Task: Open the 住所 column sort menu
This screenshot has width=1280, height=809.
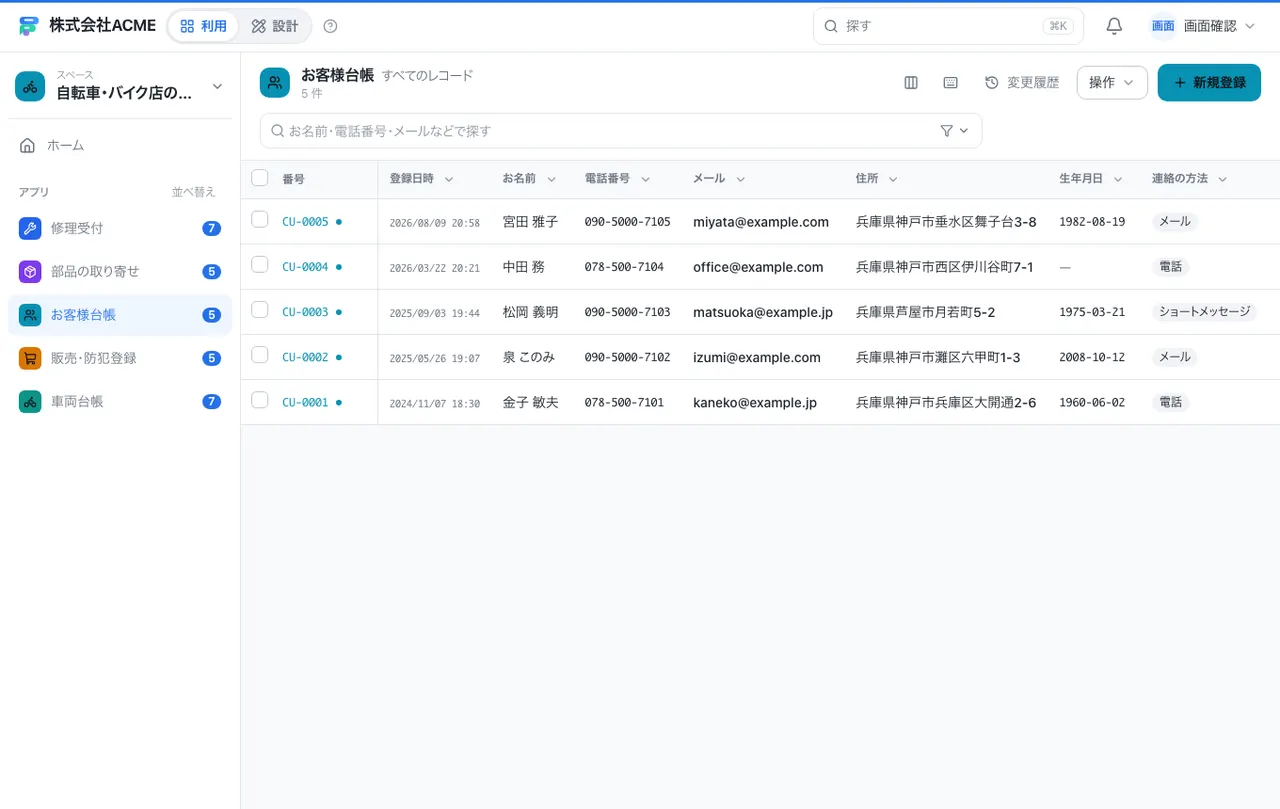Action: click(893, 179)
